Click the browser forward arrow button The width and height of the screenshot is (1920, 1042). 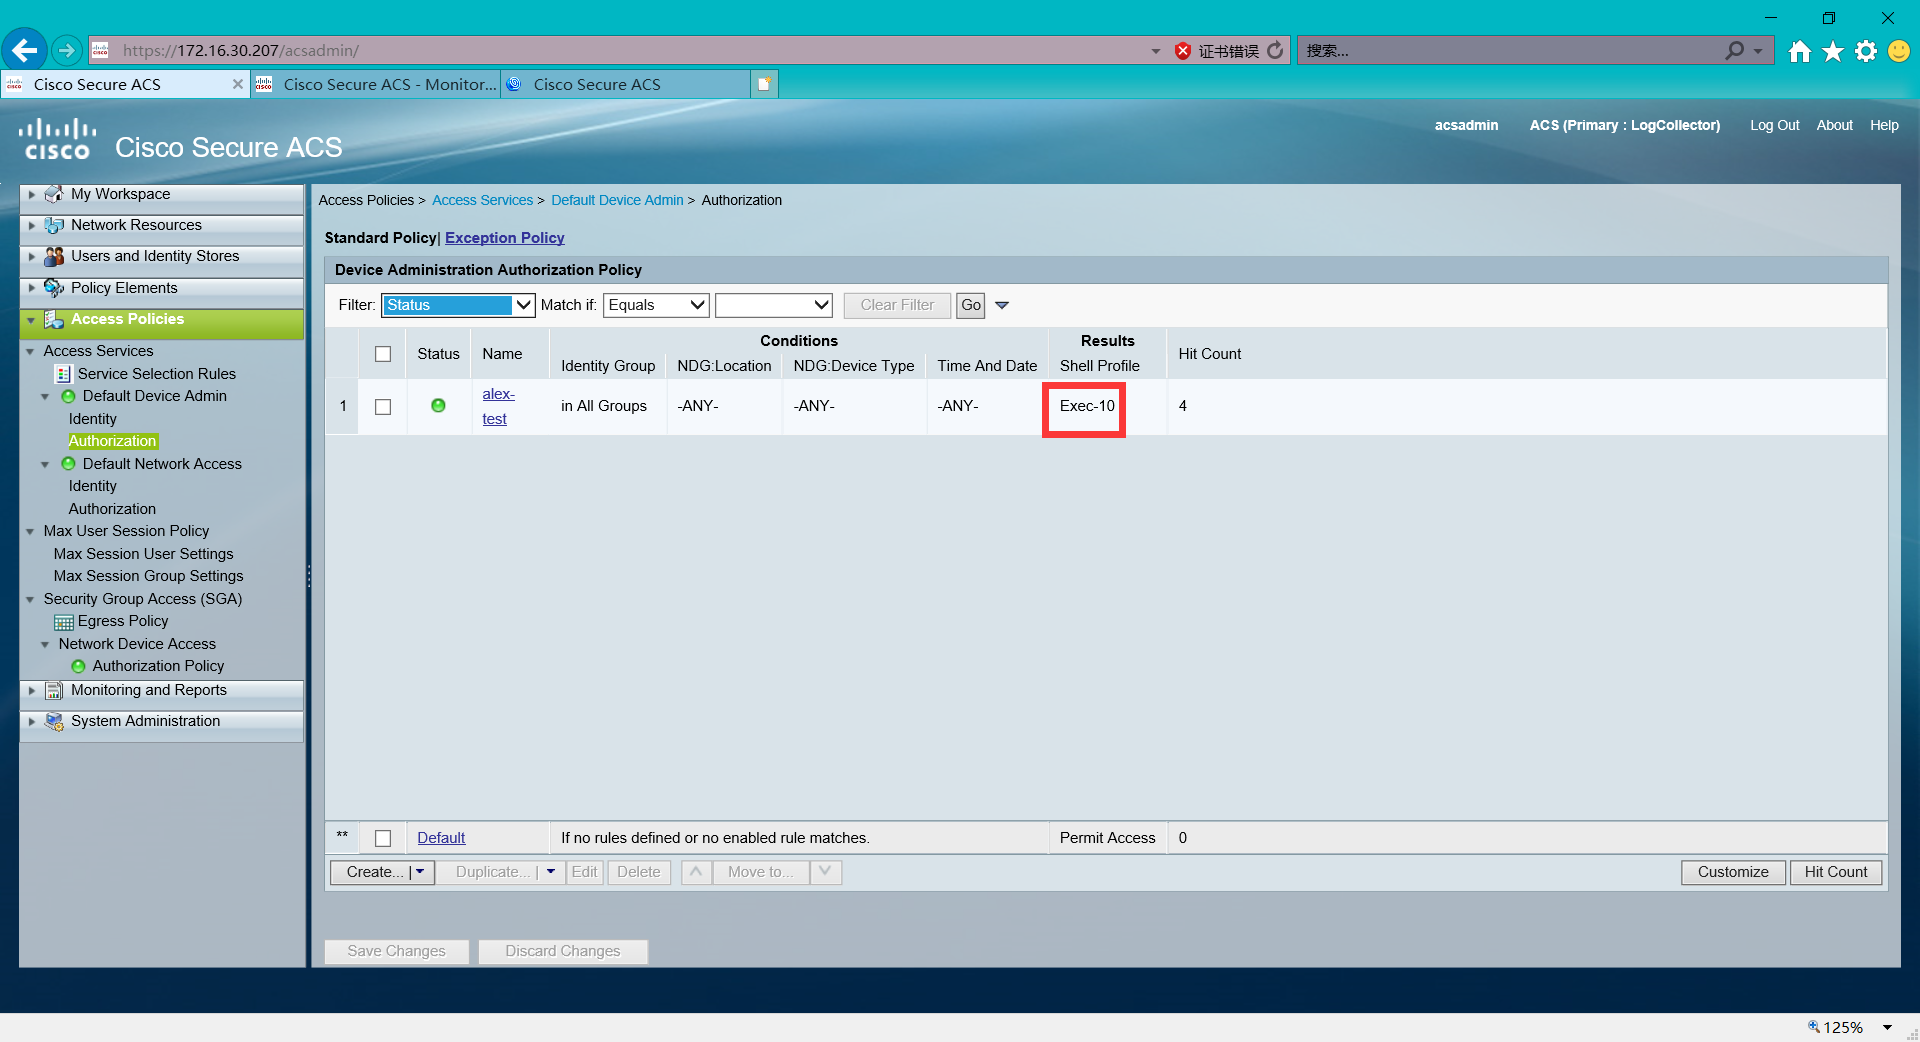click(67, 50)
